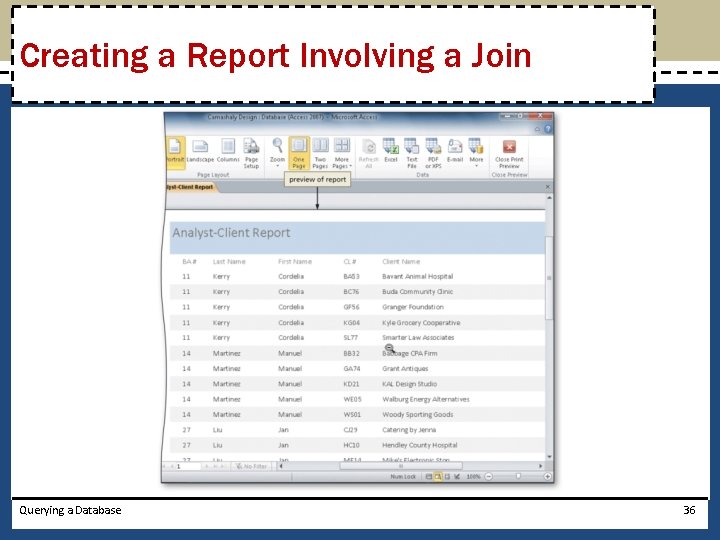
Task: Click the First Name column header
Action: point(295,262)
